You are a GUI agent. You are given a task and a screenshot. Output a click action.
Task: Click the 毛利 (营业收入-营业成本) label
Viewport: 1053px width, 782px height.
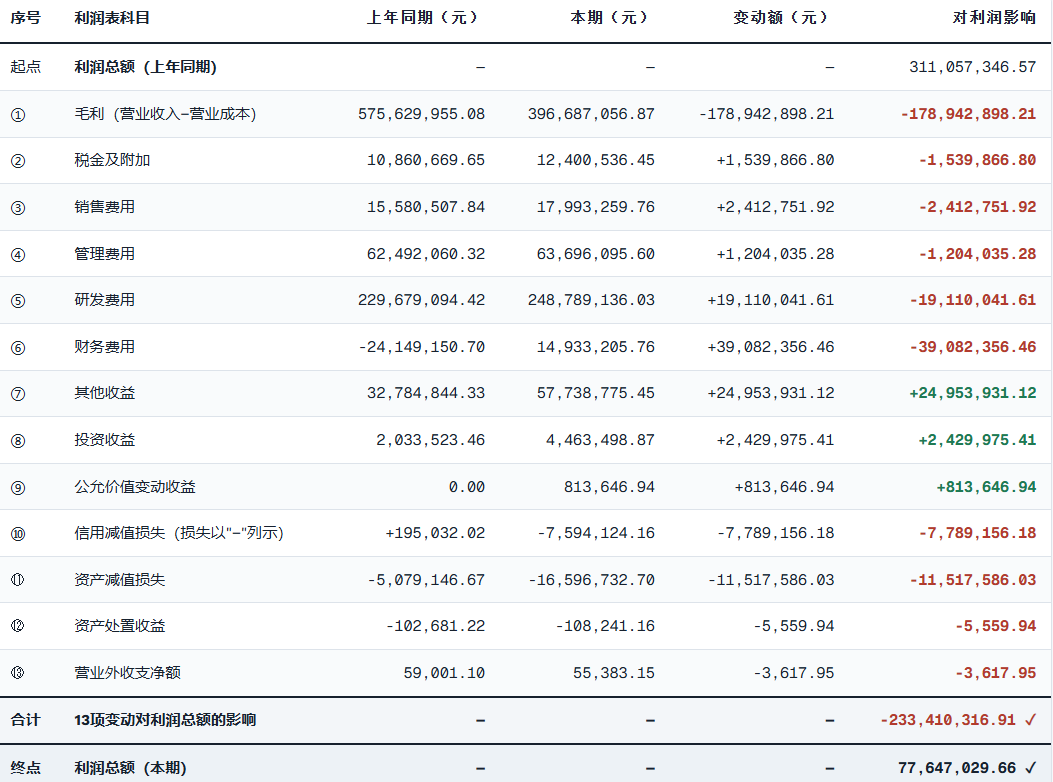pyautogui.click(x=165, y=114)
